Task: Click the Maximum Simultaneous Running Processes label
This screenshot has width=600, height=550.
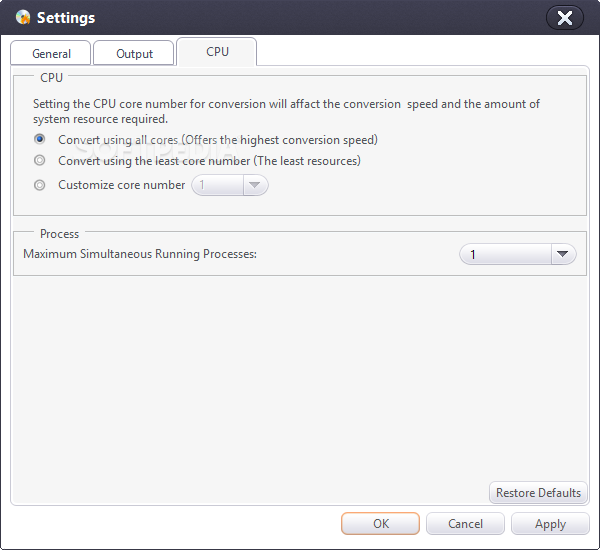Action: tap(140, 254)
